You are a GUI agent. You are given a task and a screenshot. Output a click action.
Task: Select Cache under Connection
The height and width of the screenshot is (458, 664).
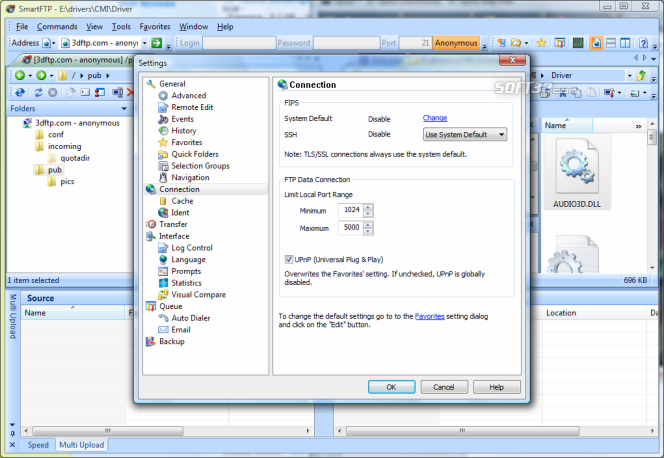(x=182, y=201)
